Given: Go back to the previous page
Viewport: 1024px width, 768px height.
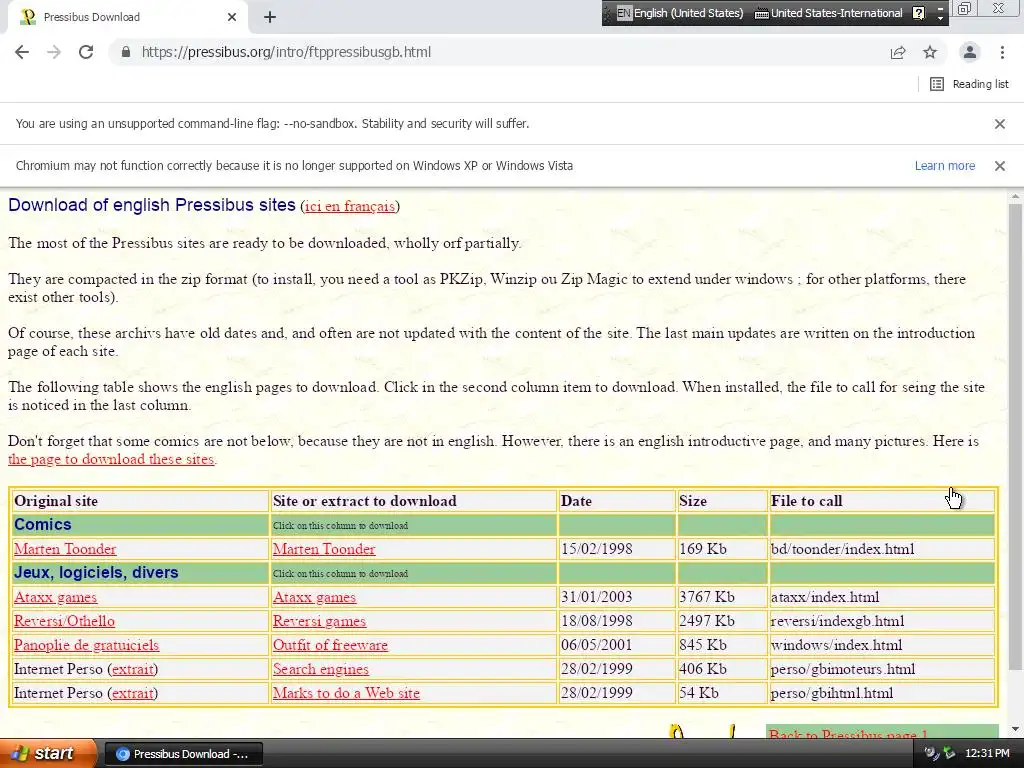Looking at the screenshot, I should [x=22, y=52].
